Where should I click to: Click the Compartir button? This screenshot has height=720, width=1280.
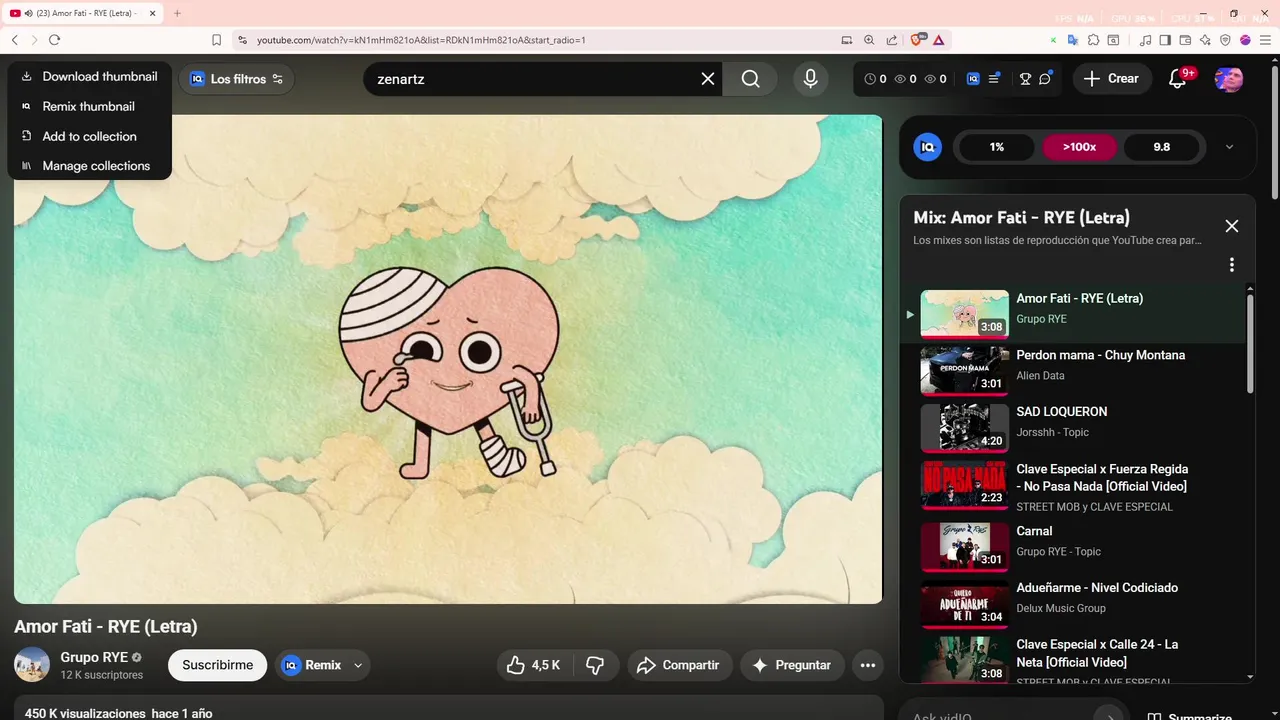click(x=680, y=665)
